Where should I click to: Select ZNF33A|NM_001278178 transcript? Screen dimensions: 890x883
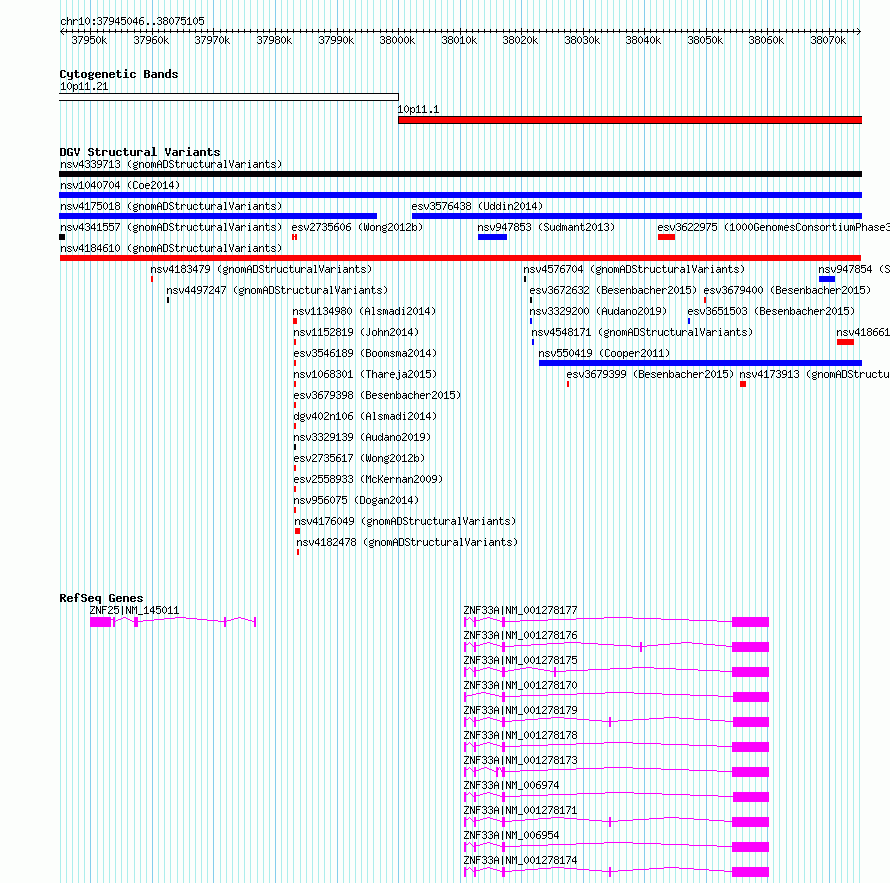click(520, 735)
